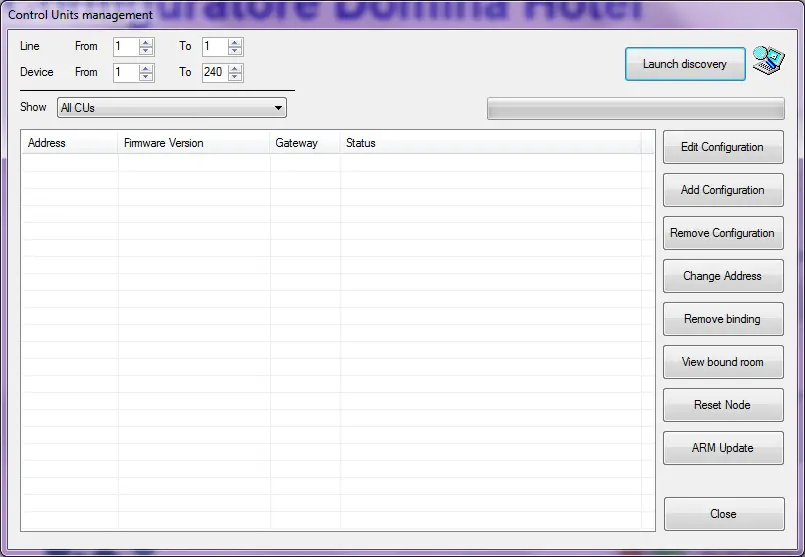Click the Status column header
805x557 pixels.
tap(490, 143)
